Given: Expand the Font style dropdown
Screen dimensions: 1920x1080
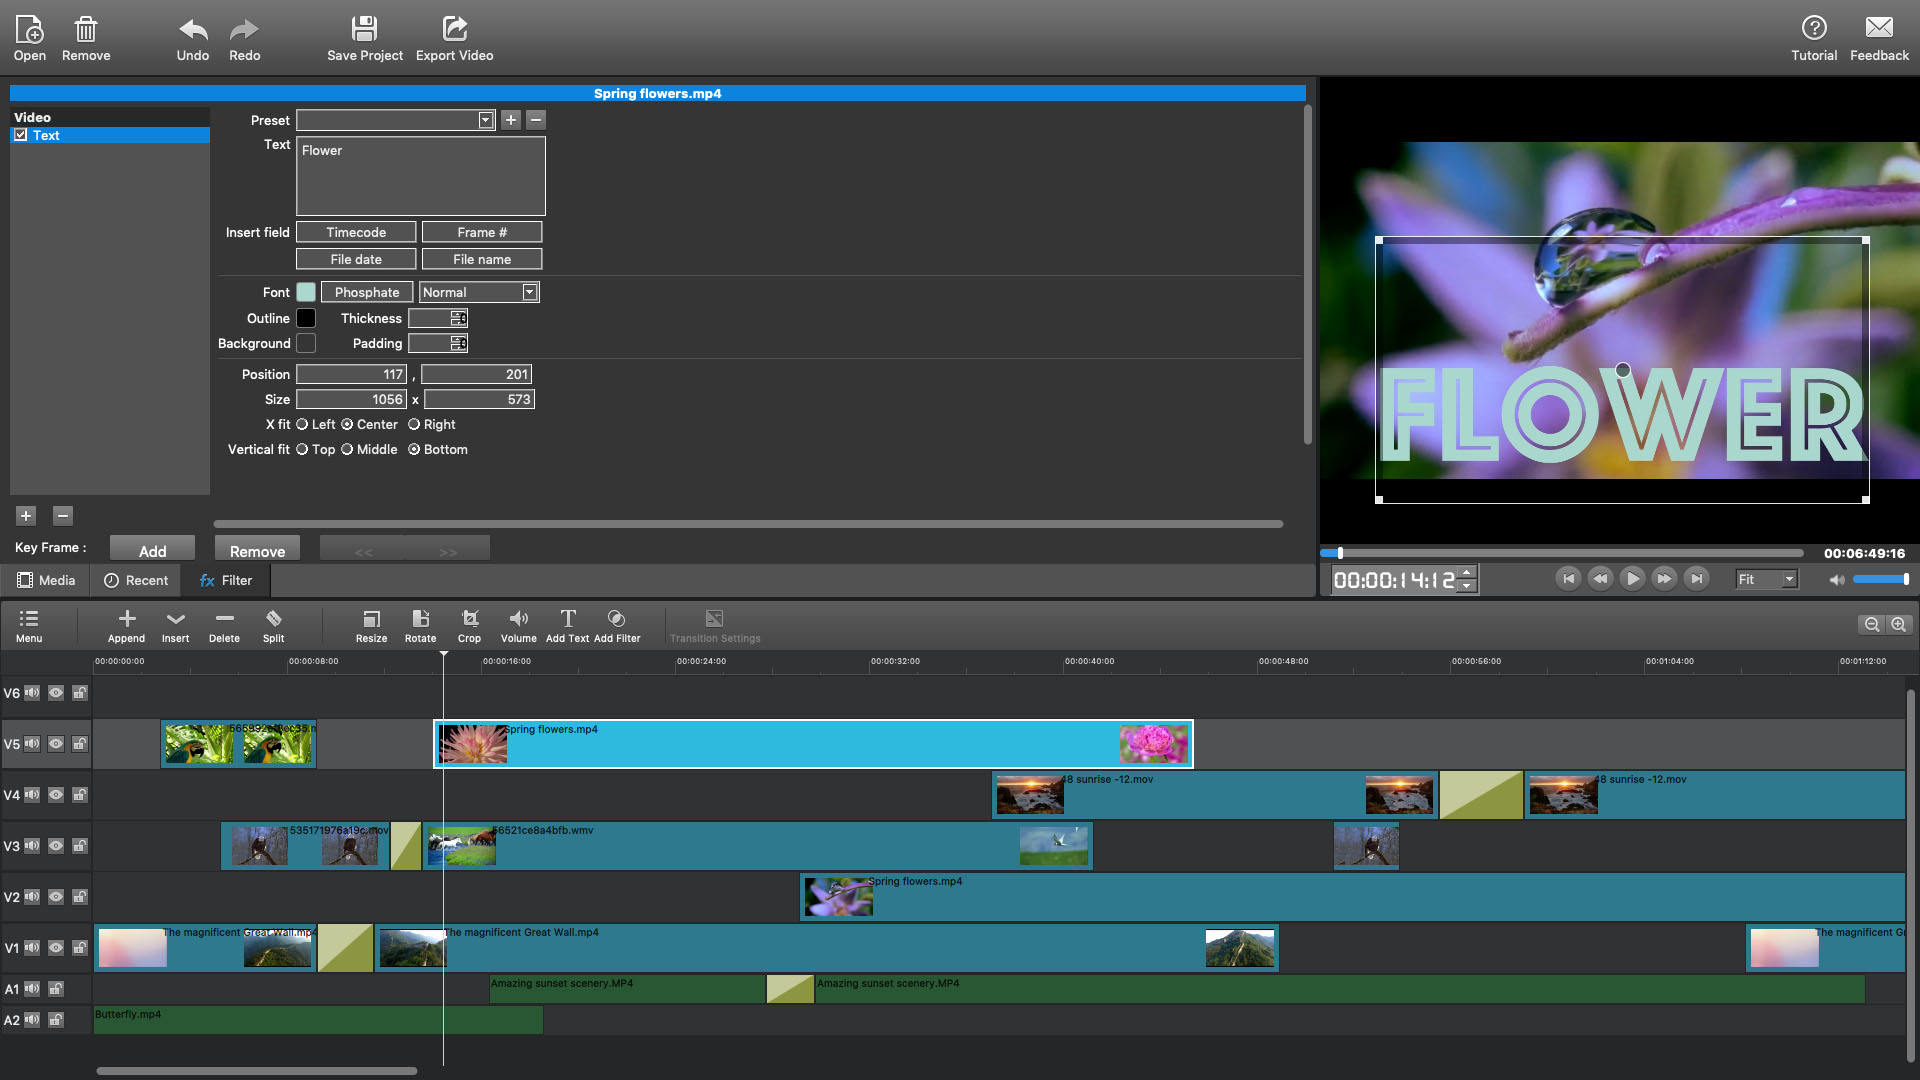Looking at the screenshot, I should (x=529, y=291).
